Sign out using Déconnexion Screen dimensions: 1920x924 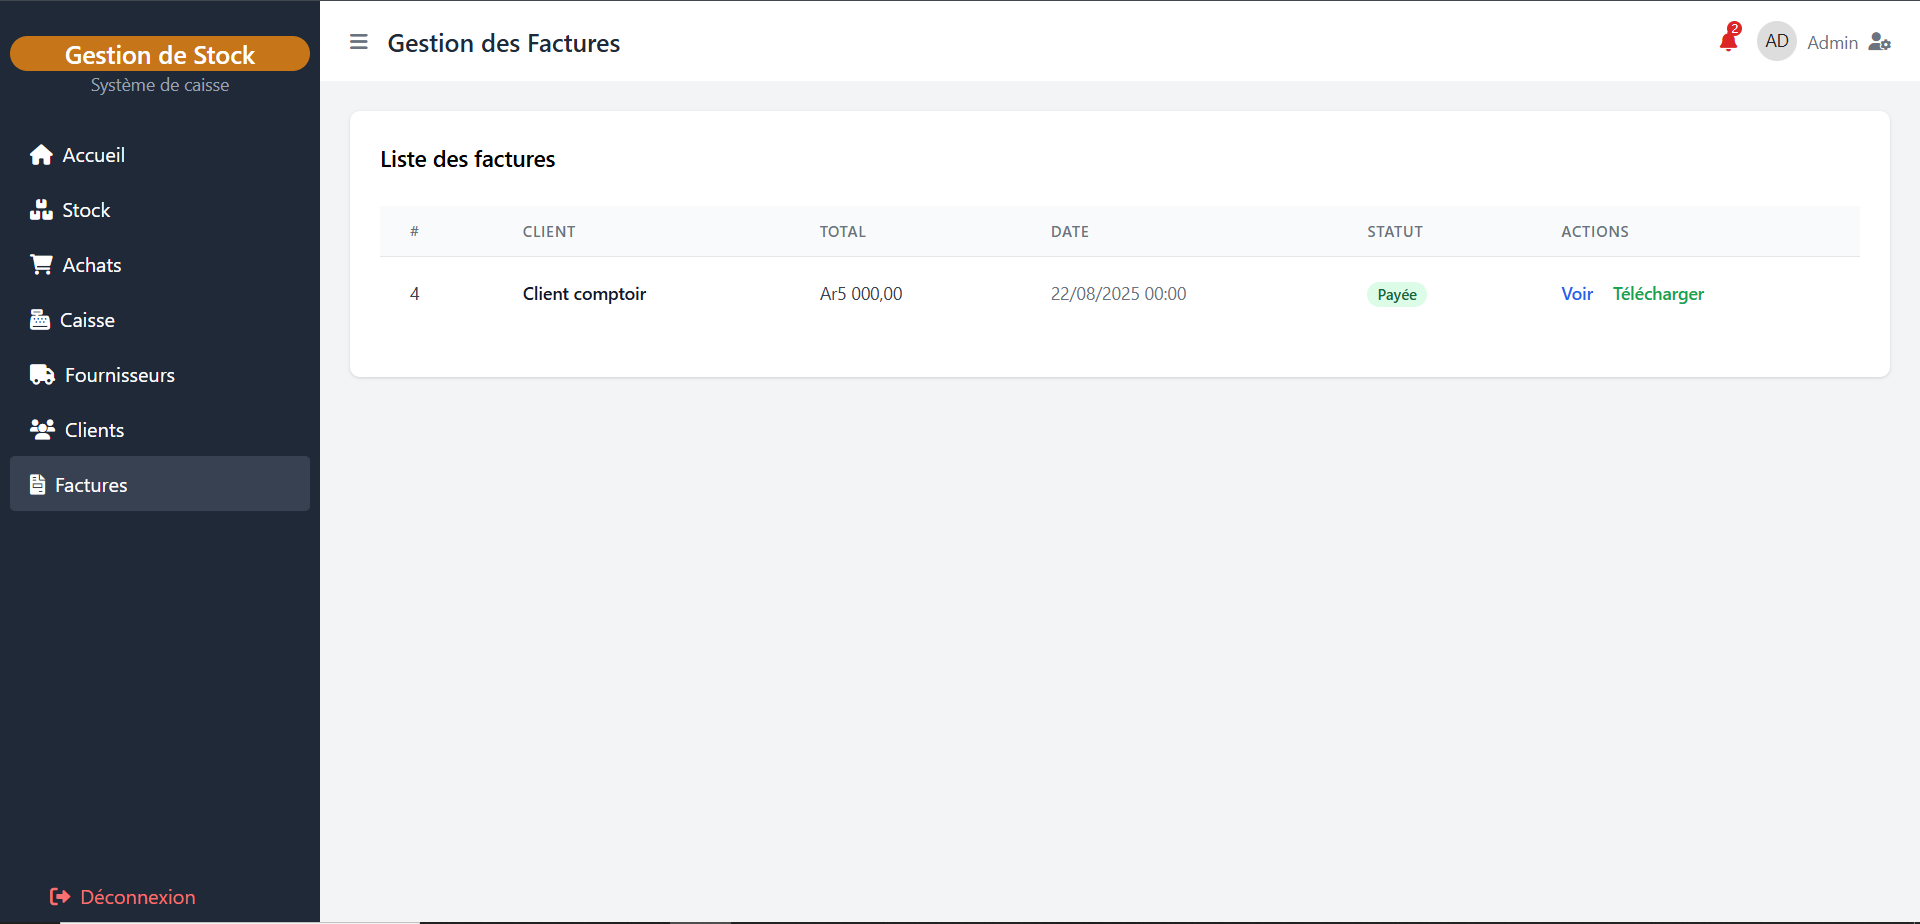pyautogui.click(x=137, y=897)
